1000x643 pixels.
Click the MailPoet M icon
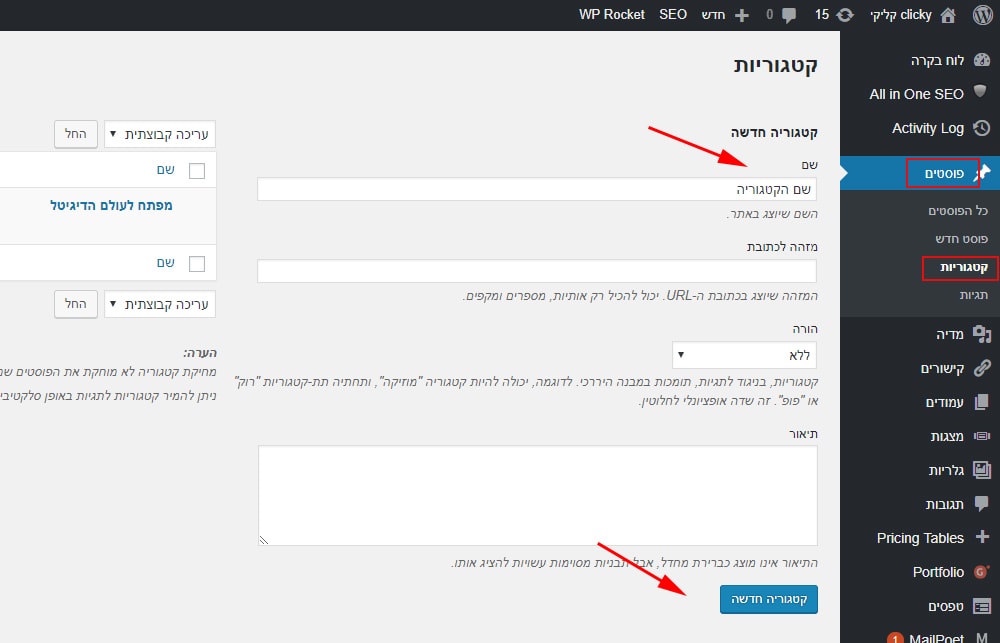(982, 637)
